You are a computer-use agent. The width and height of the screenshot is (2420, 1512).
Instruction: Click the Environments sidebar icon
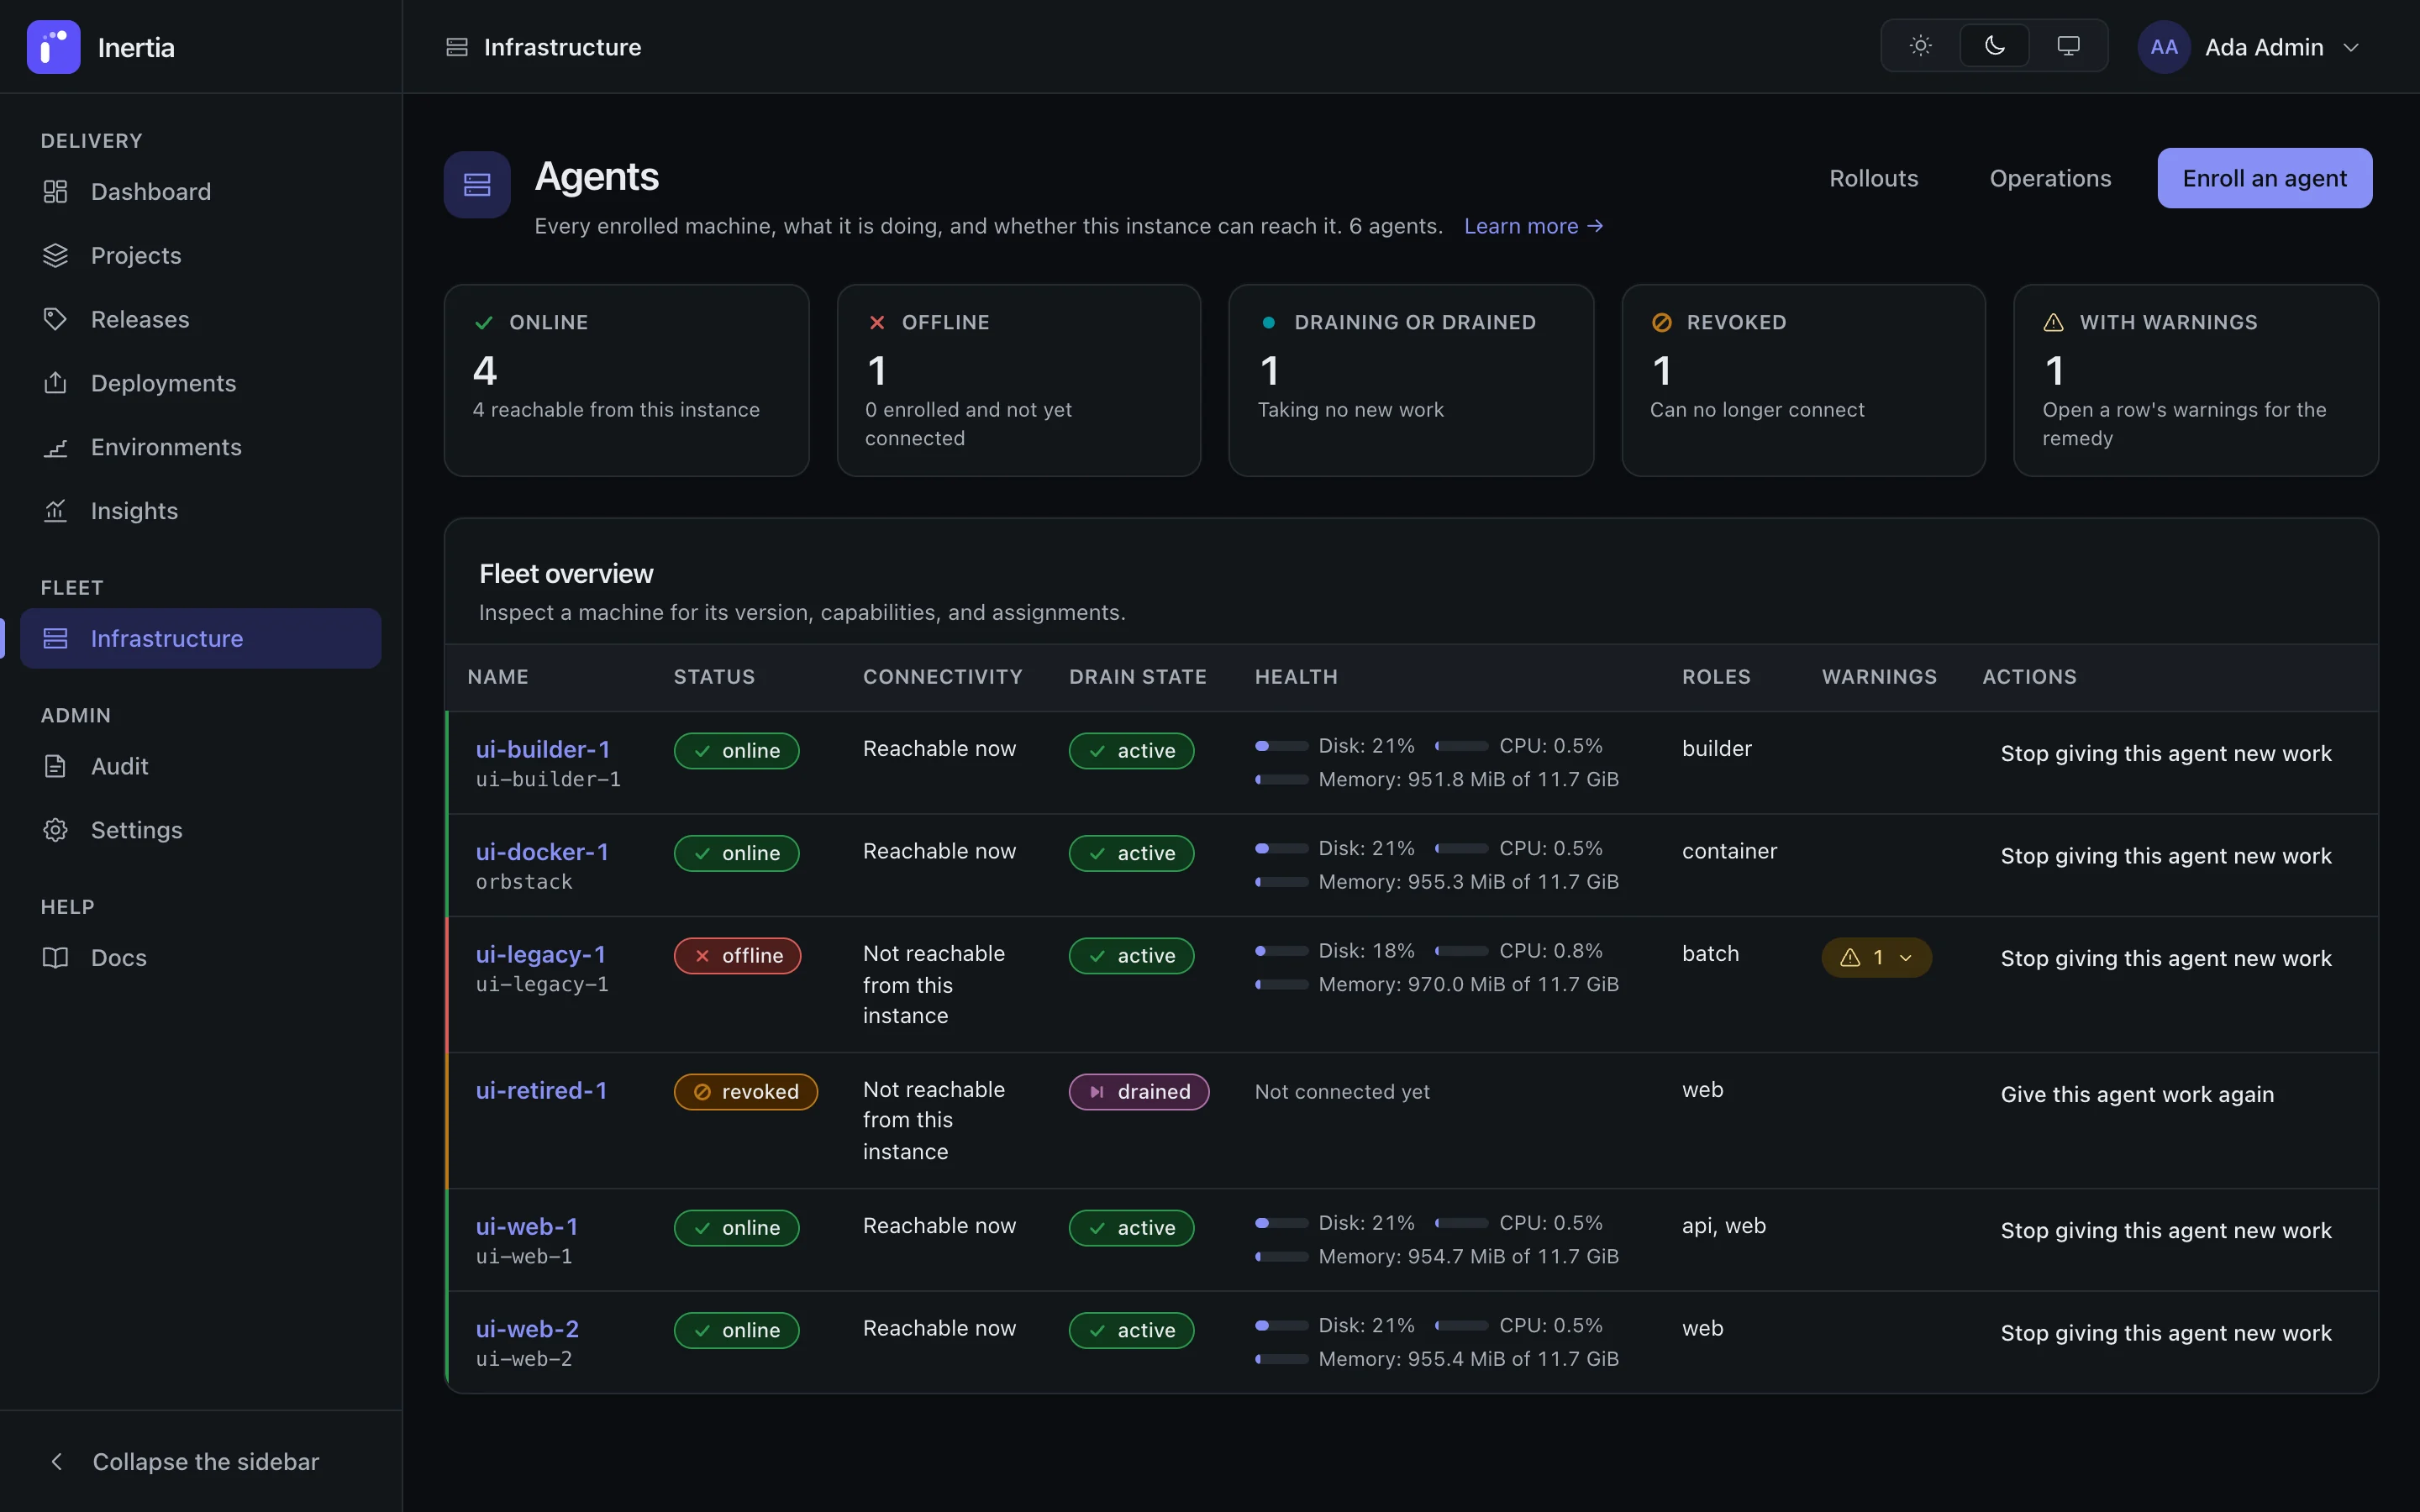point(55,447)
